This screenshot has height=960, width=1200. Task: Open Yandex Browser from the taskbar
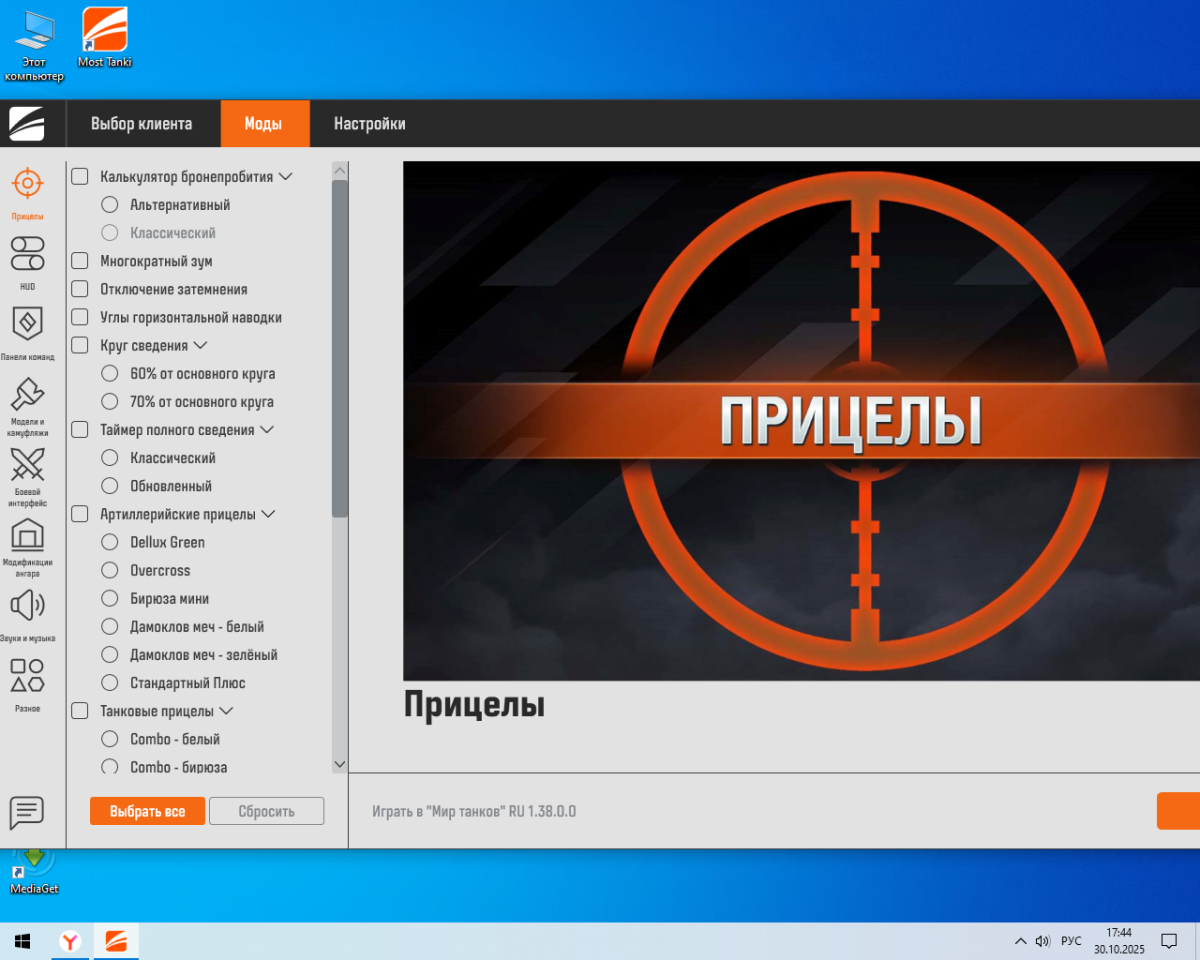tap(70, 941)
